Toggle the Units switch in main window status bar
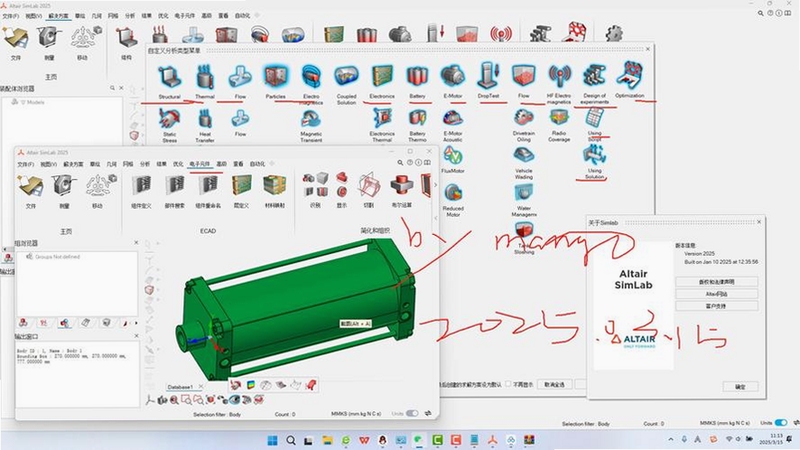This screenshot has height=450, width=800. point(781,422)
